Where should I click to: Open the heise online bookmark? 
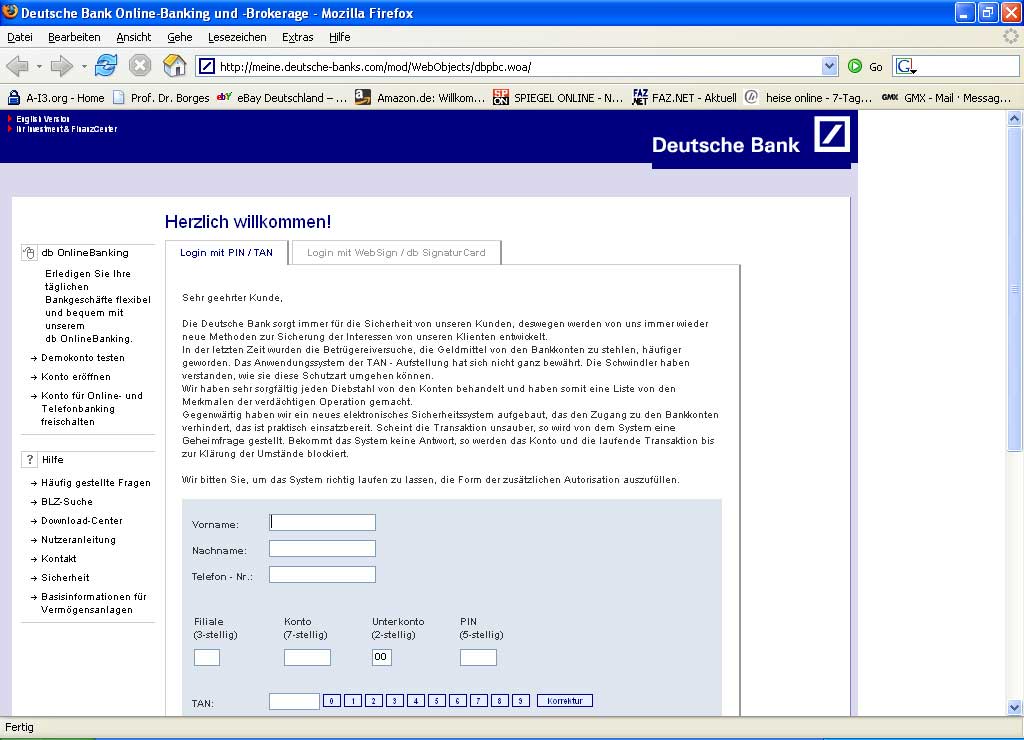(x=808, y=98)
